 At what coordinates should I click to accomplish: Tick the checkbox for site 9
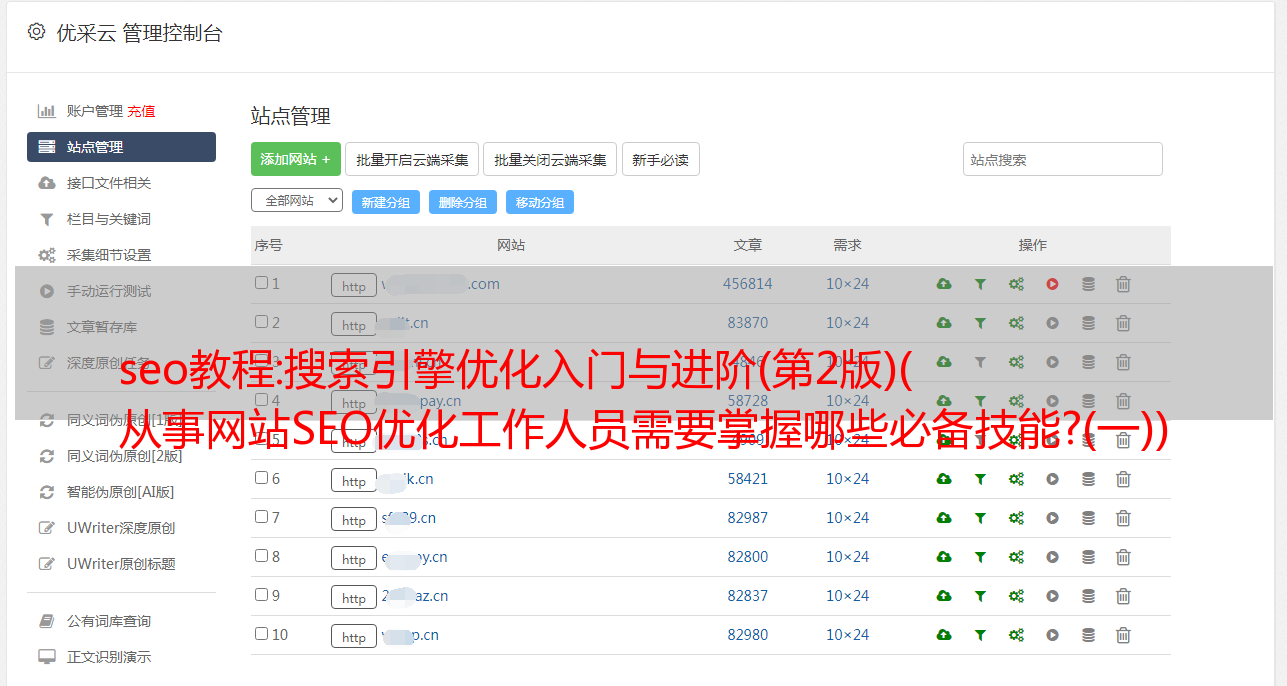261,595
